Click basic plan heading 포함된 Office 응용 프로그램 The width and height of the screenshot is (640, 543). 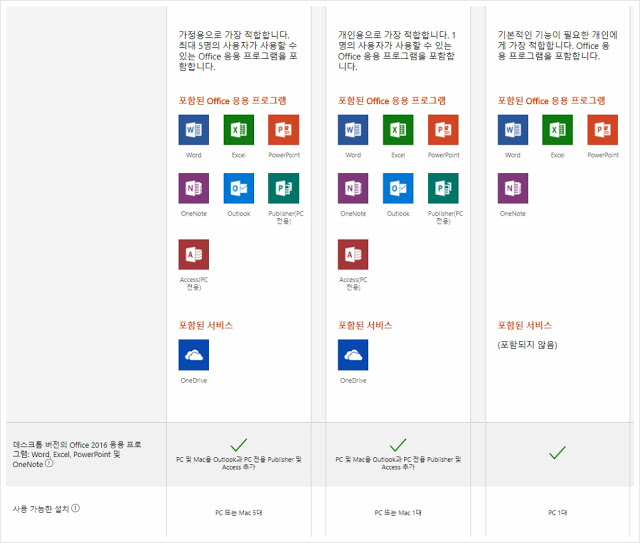pos(551,101)
